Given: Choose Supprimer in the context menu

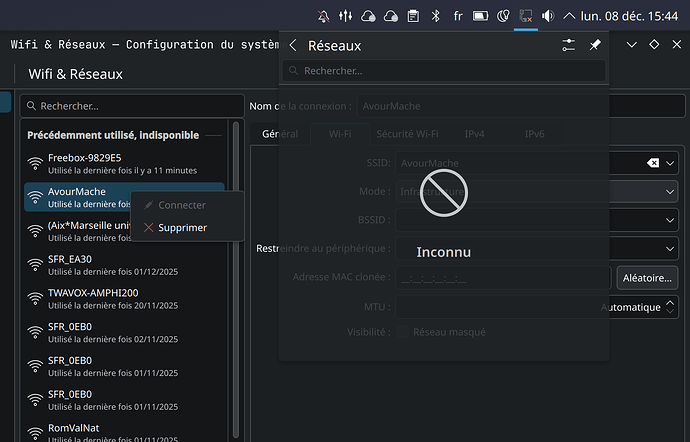Looking at the screenshot, I should (x=182, y=227).
